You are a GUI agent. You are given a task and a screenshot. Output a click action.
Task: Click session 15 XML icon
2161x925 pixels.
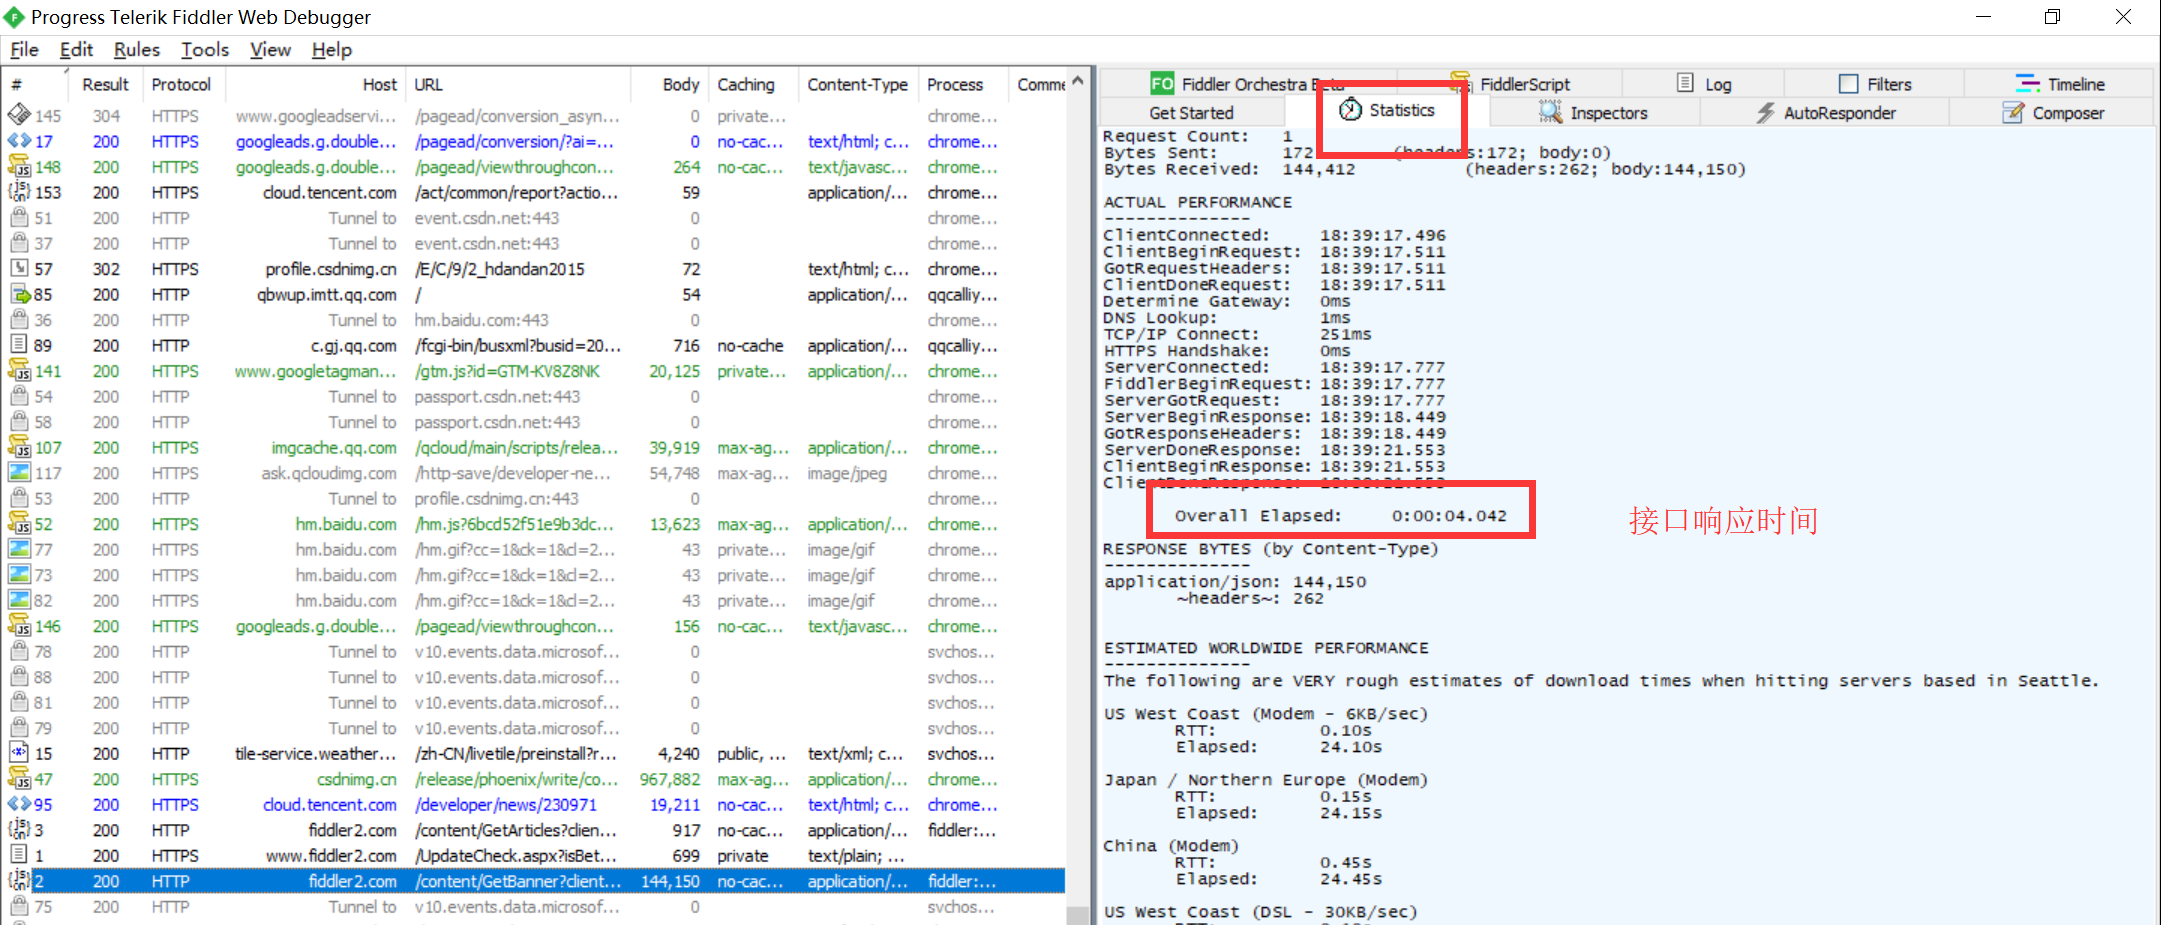[x=19, y=753]
